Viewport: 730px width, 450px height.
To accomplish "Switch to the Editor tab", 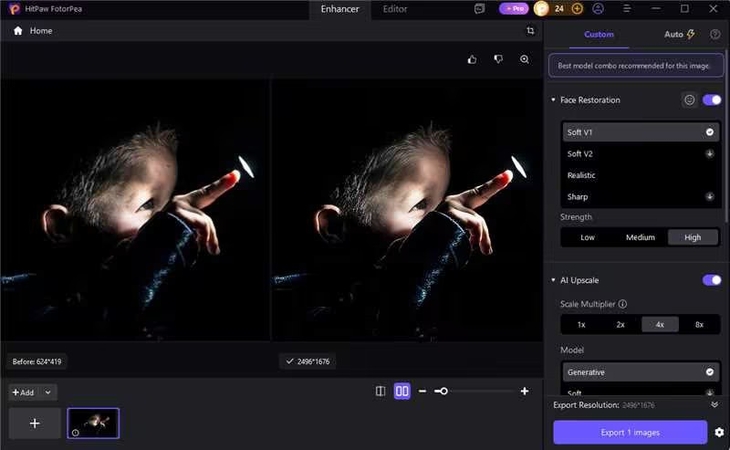I will pyautogui.click(x=395, y=9).
